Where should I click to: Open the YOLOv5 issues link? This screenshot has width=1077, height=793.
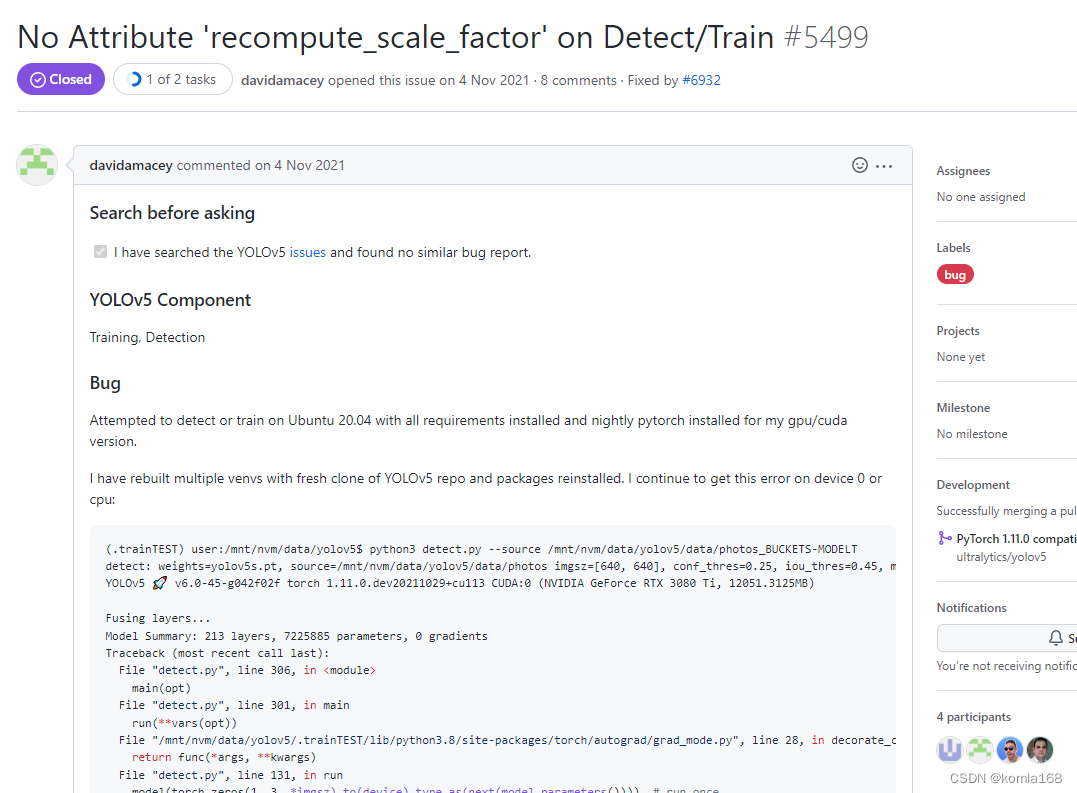[x=307, y=251]
